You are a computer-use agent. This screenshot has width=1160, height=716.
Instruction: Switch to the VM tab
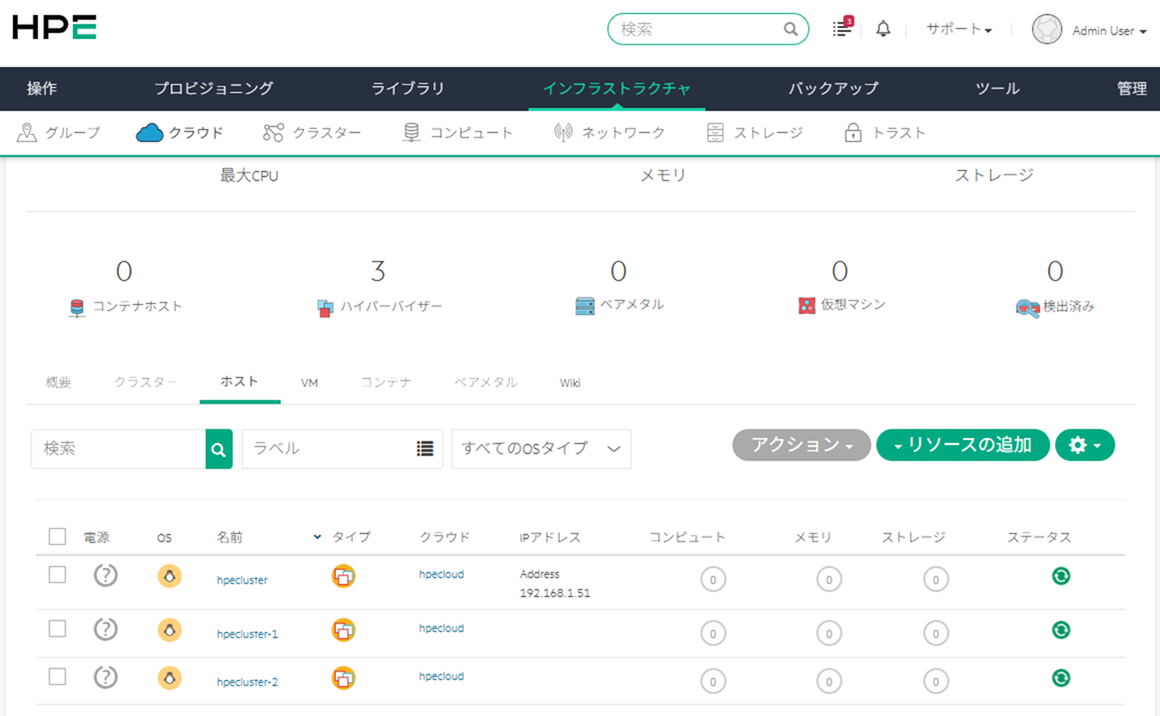pyautogui.click(x=309, y=383)
